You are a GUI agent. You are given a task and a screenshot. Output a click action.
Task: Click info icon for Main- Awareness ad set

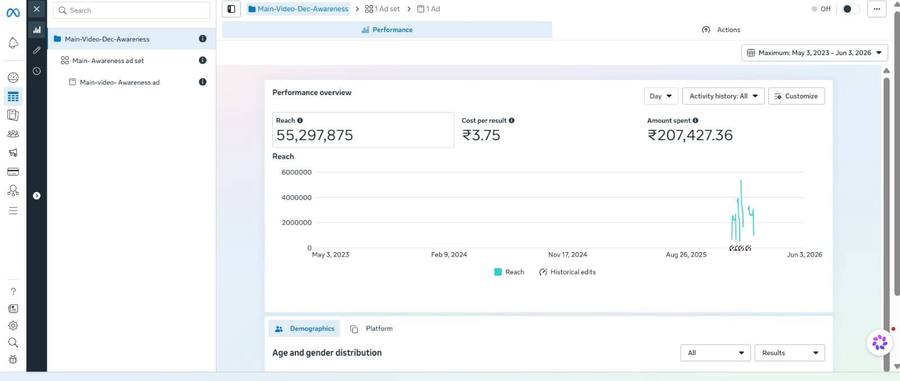tap(203, 60)
